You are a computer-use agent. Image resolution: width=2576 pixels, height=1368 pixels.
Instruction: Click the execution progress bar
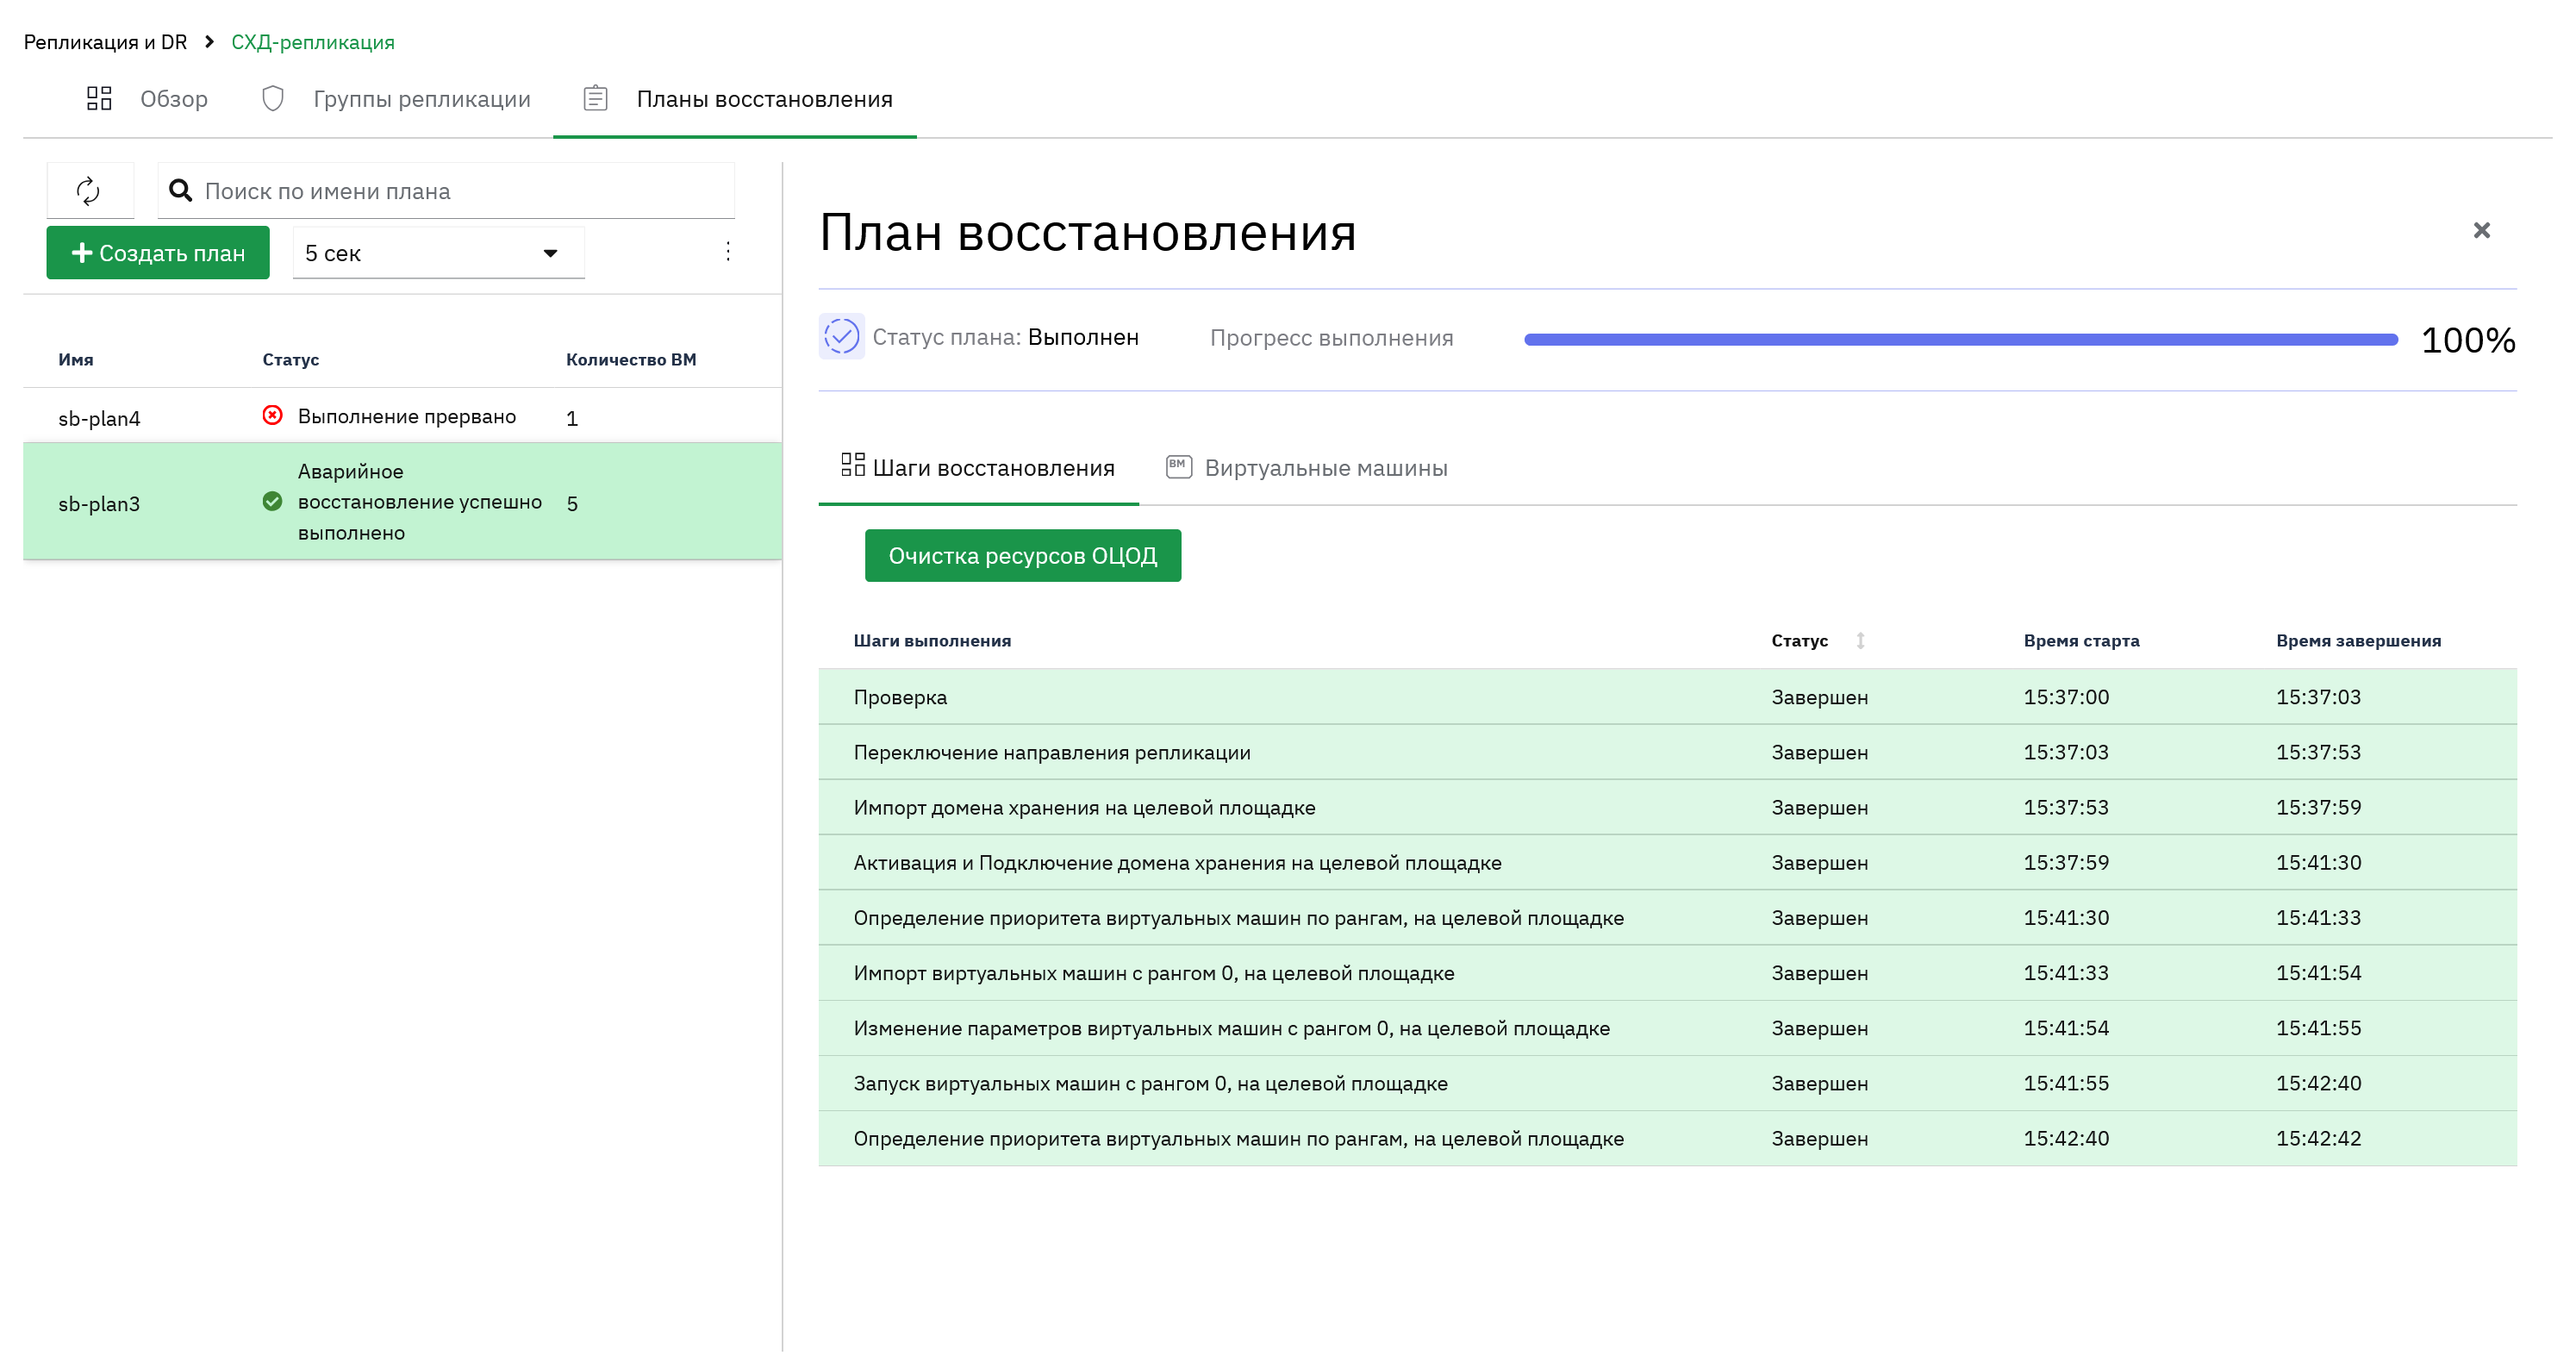(1959, 340)
